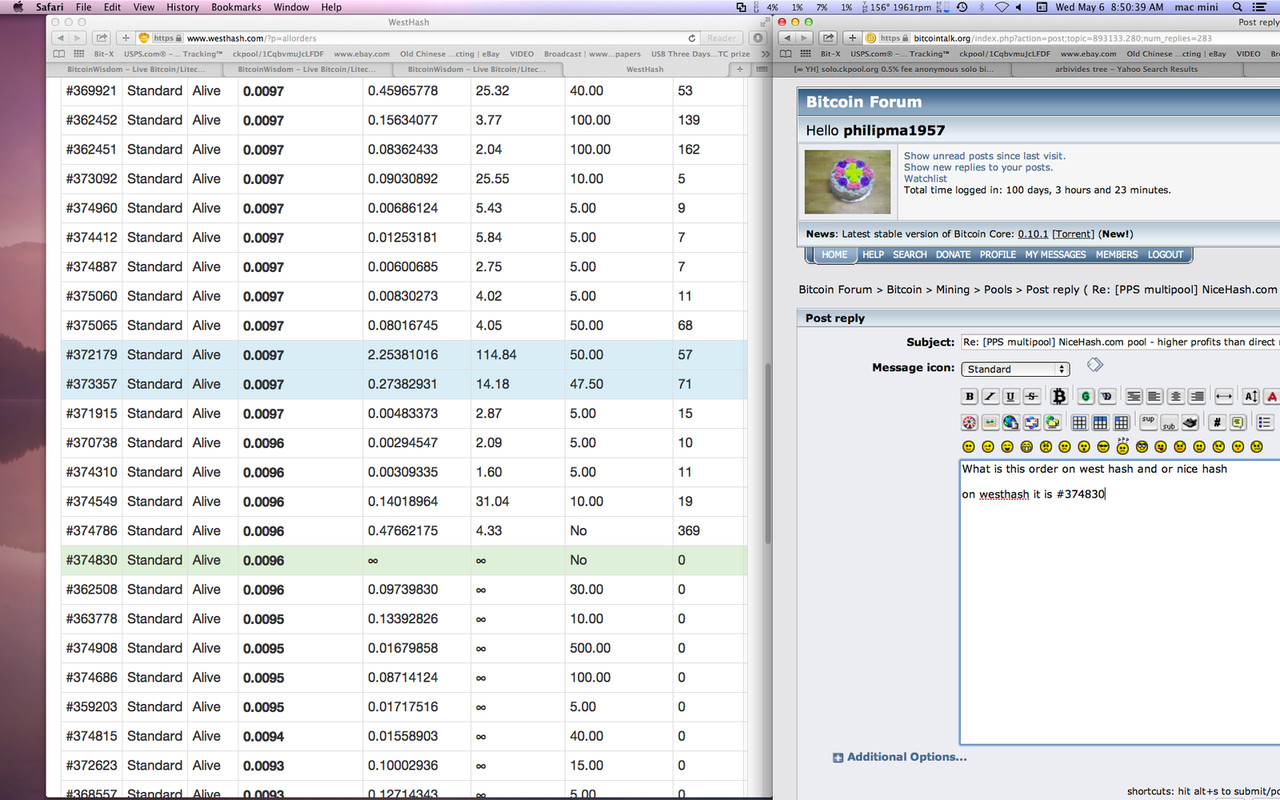Open forum SEARCH navigation button

[910, 255]
